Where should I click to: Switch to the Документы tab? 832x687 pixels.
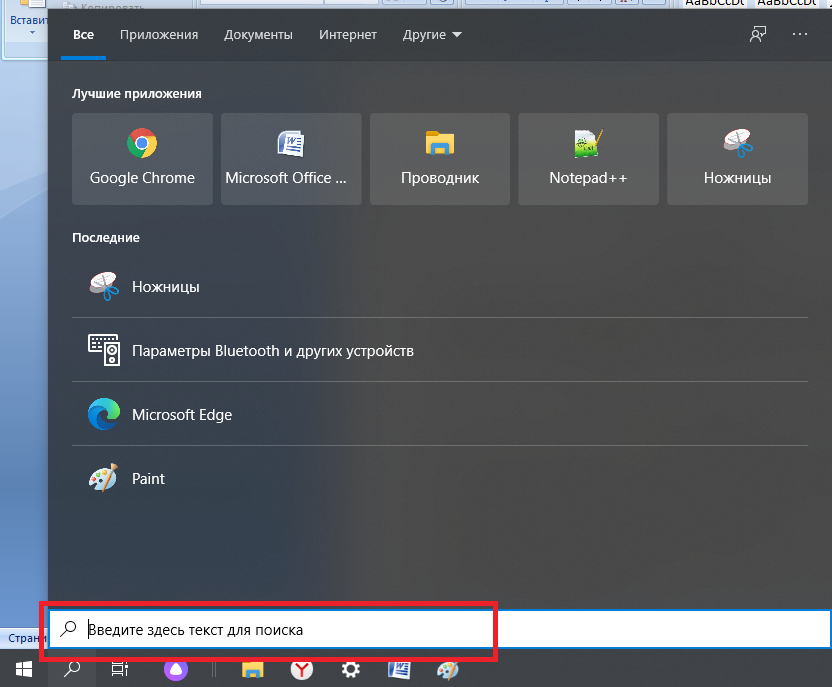click(258, 34)
